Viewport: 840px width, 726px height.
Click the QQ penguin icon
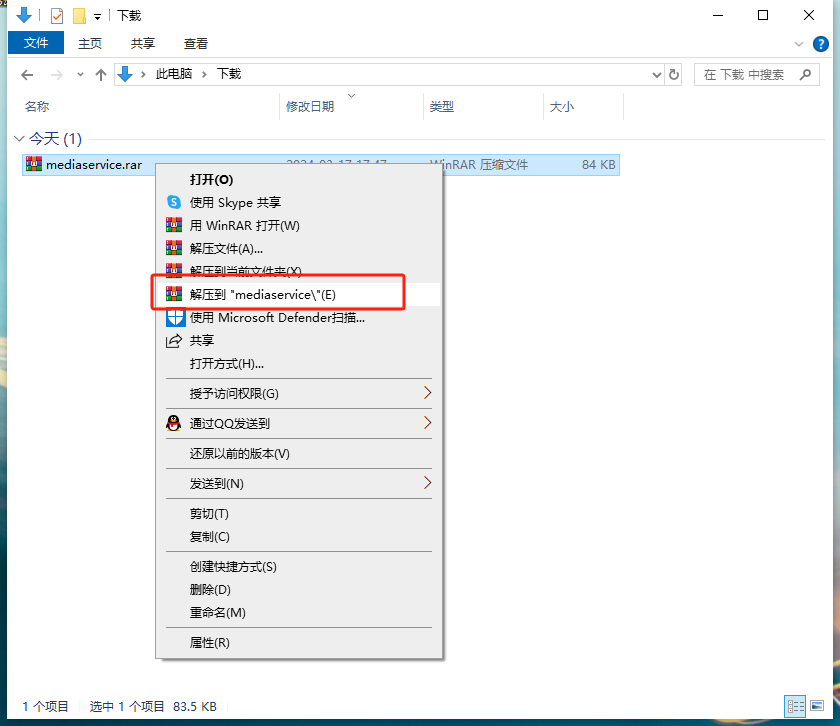(174, 423)
